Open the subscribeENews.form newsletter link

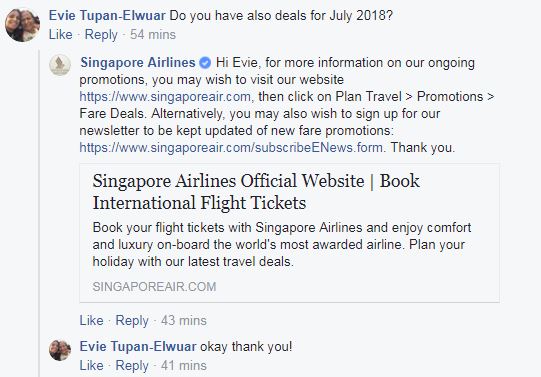(231, 148)
